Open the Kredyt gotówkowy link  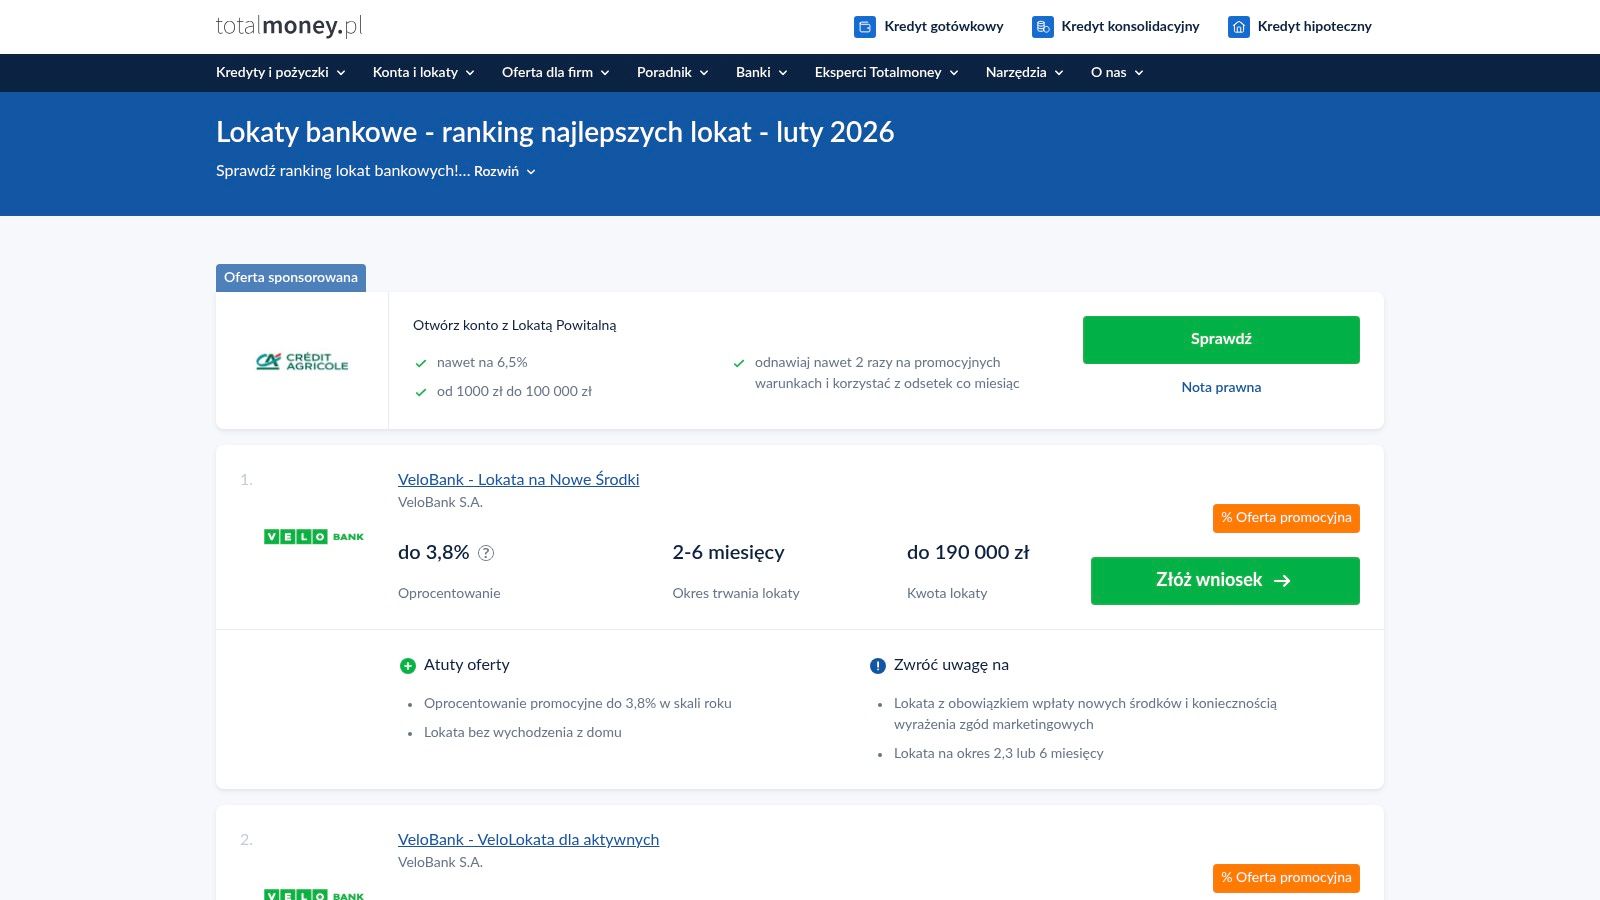coord(944,27)
